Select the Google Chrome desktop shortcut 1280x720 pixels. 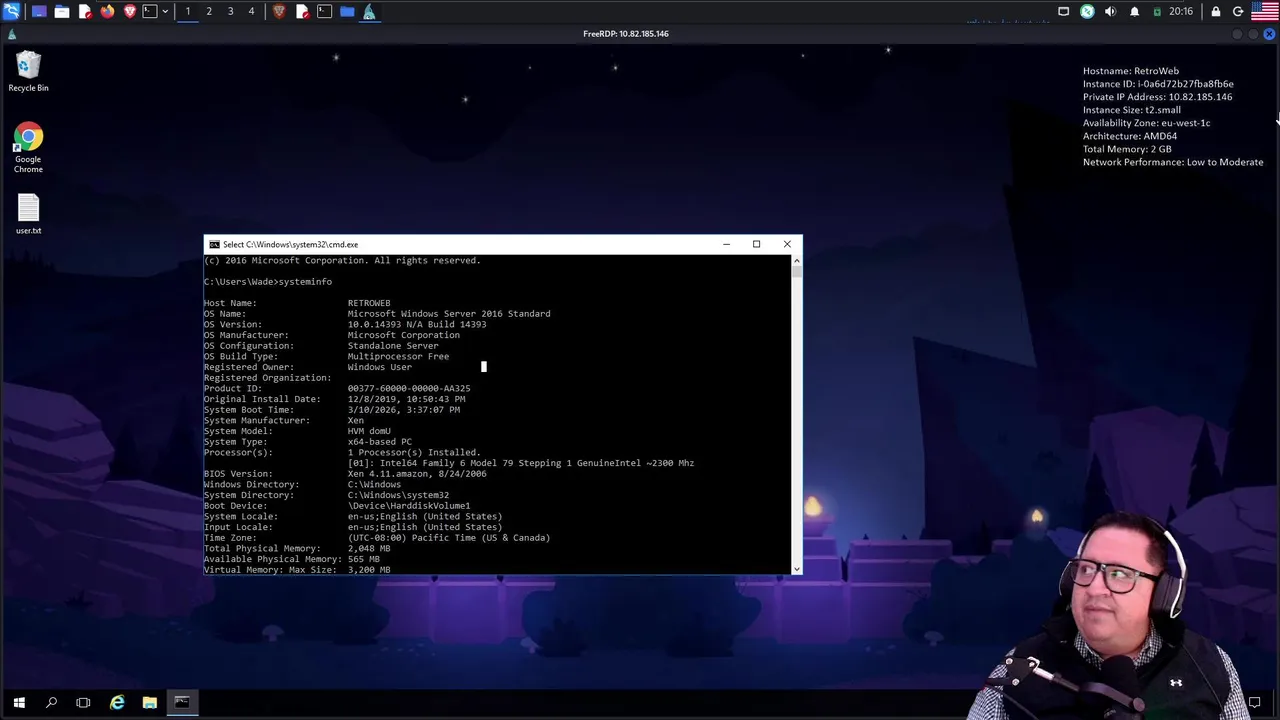pyautogui.click(x=28, y=148)
